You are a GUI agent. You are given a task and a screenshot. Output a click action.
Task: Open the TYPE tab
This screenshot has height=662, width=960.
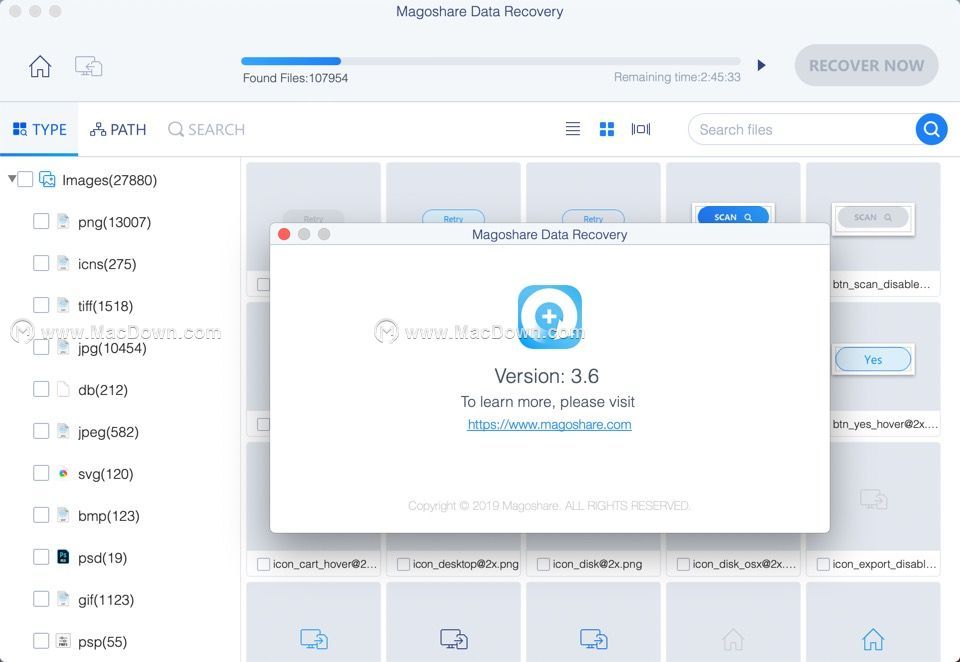39,129
